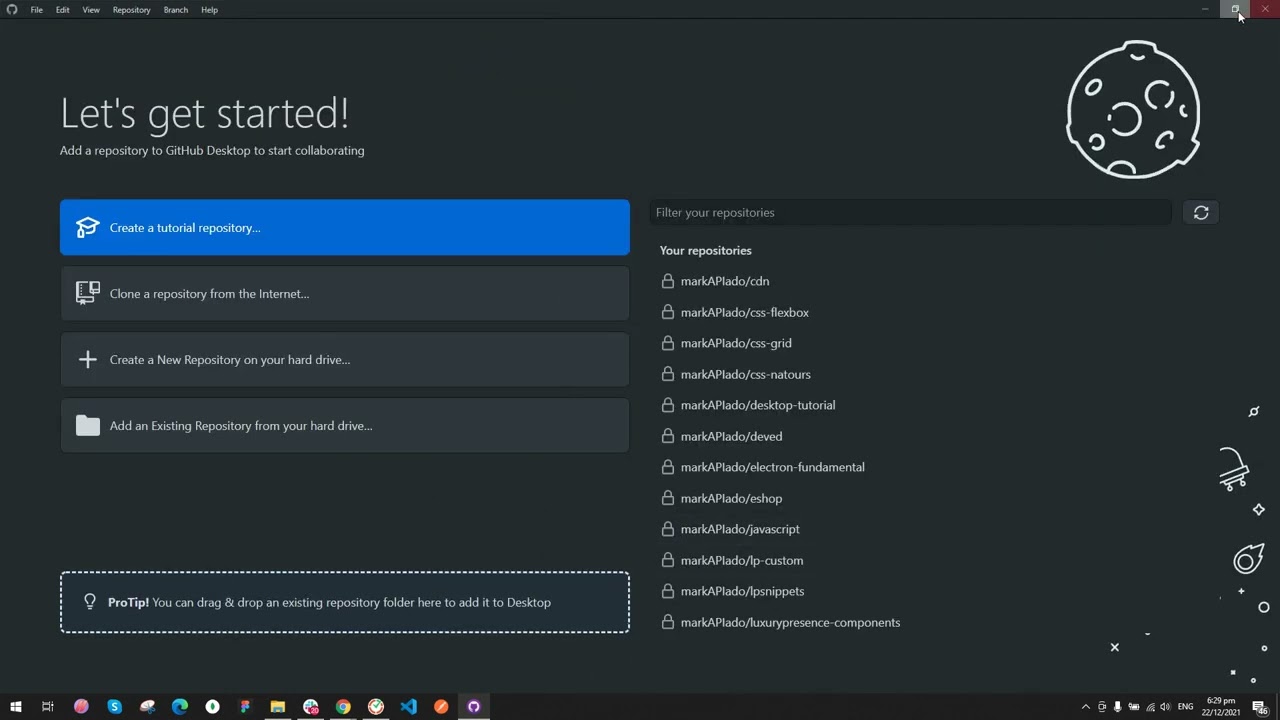Open the Repository menu
Screen dimensions: 1280x720
pyautogui.click(x=131, y=10)
